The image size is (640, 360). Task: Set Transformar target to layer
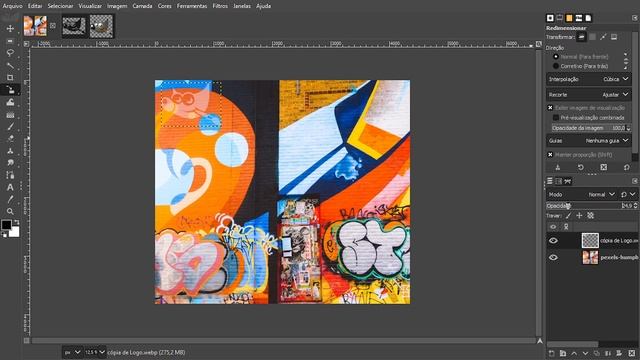[582, 37]
